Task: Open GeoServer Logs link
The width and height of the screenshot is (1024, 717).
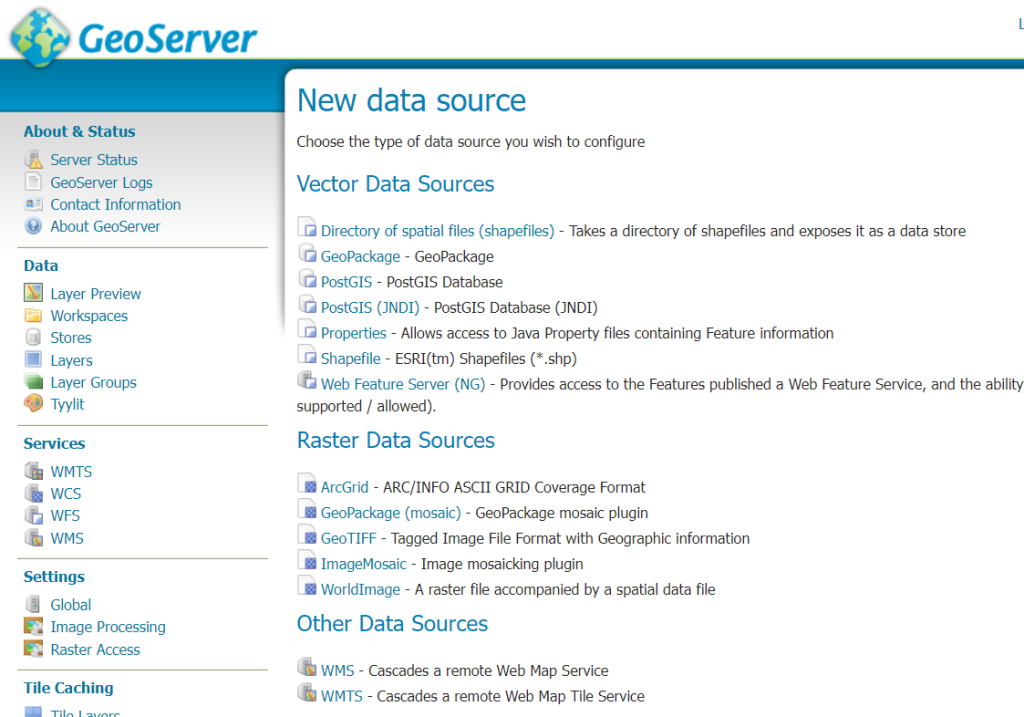Action: coord(101,183)
